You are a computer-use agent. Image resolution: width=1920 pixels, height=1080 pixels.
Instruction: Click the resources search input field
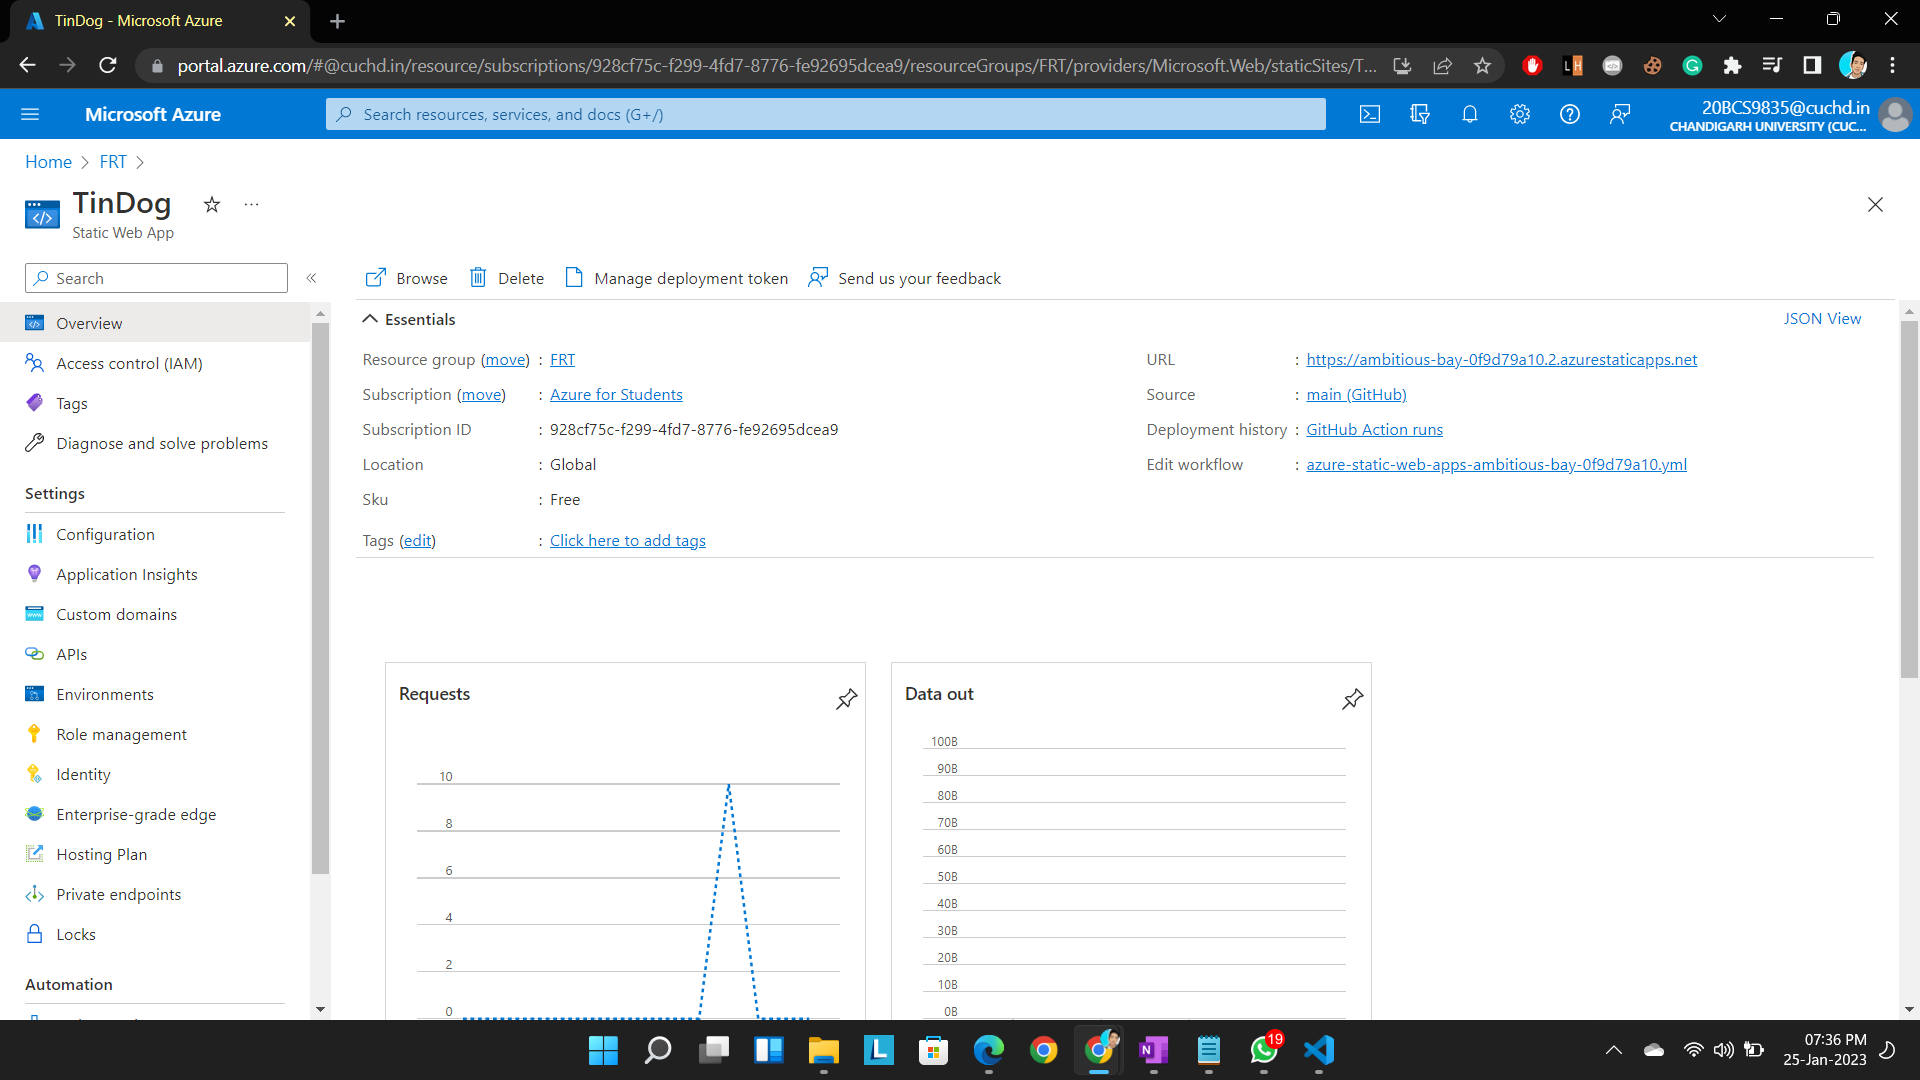coord(826,114)
